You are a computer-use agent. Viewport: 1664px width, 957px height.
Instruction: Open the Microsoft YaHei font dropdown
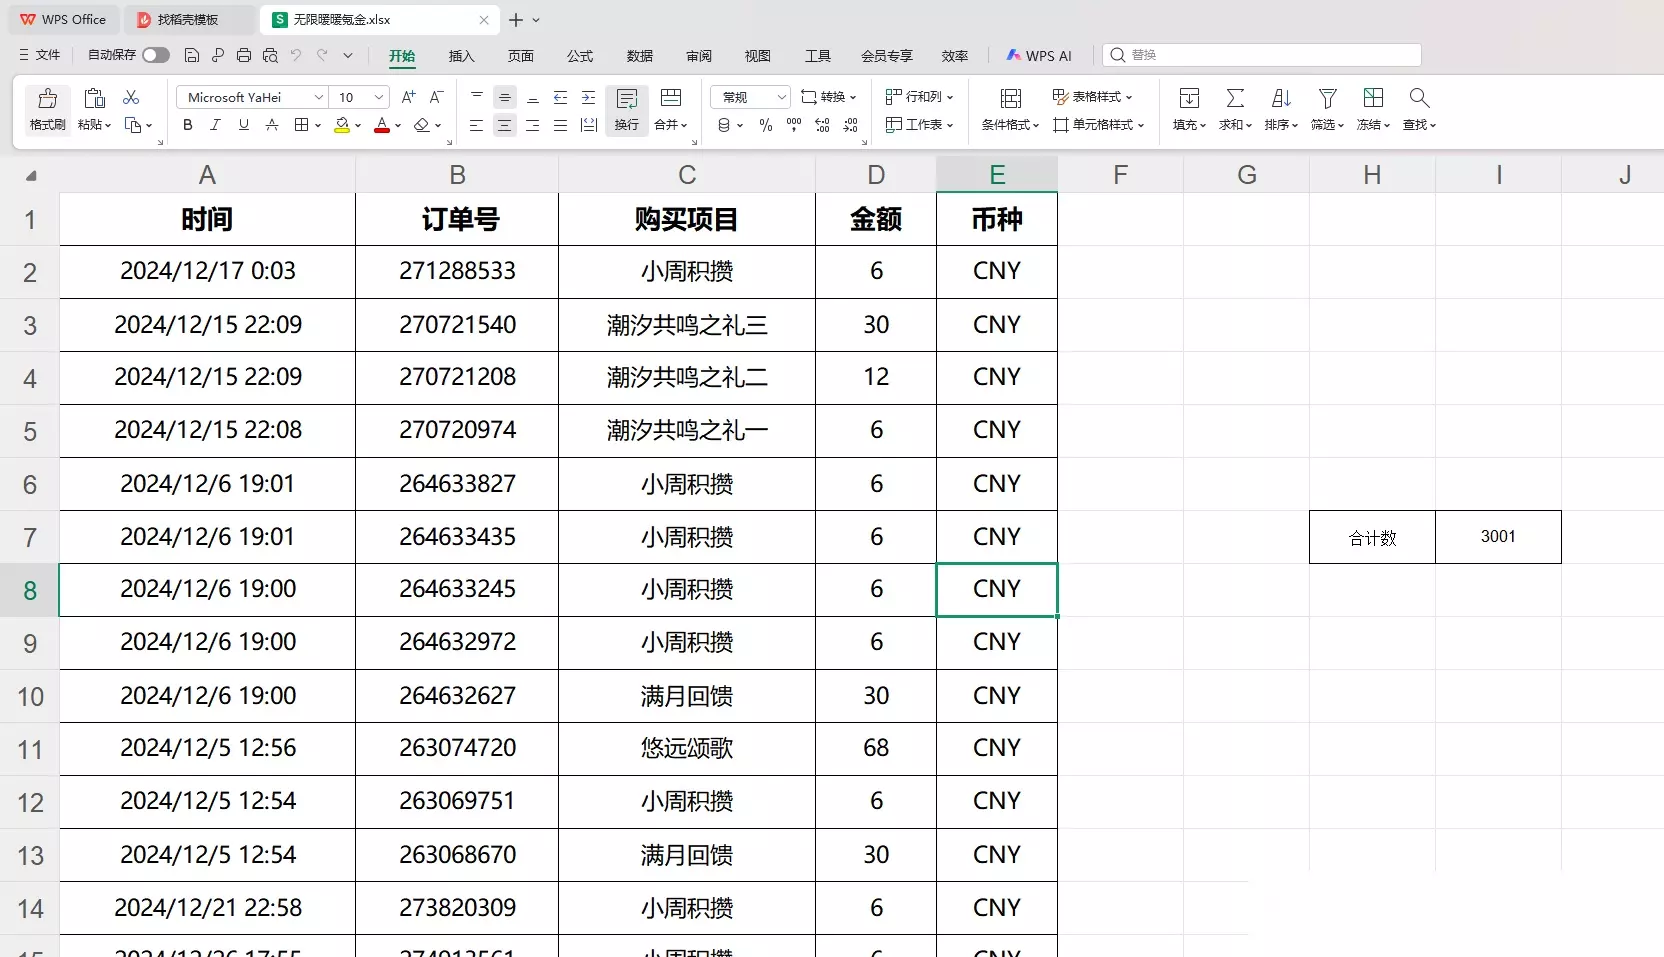coord(252,97)
